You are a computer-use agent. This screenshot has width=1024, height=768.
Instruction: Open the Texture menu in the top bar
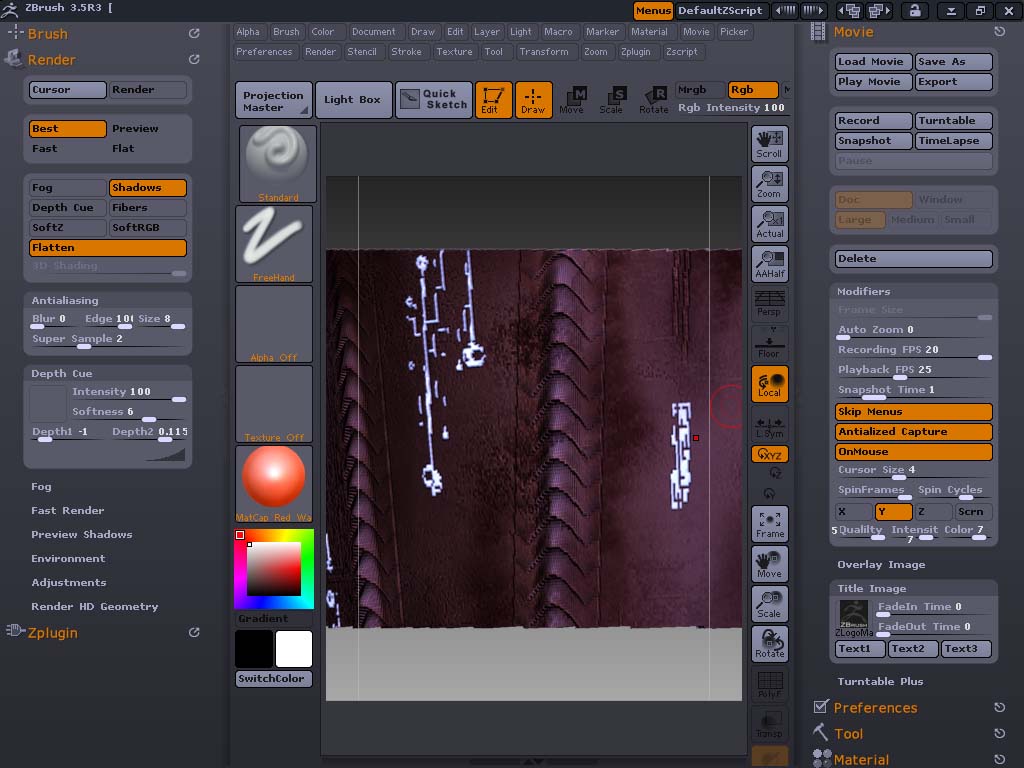pyautogui.click(x=455, y=51)
